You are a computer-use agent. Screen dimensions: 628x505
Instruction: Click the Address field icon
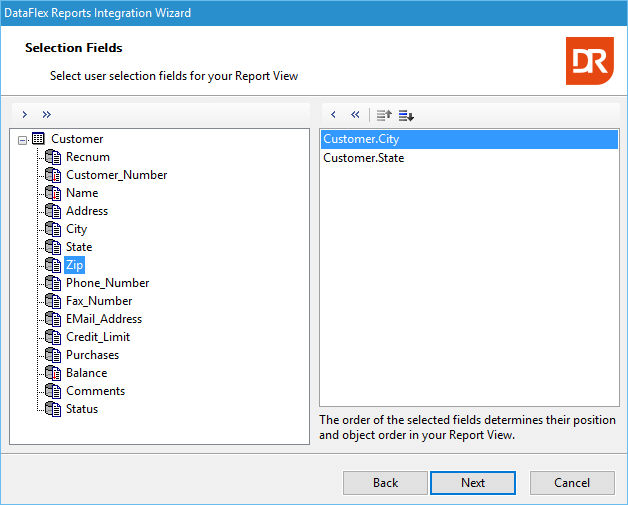click(x=53, y=211)
